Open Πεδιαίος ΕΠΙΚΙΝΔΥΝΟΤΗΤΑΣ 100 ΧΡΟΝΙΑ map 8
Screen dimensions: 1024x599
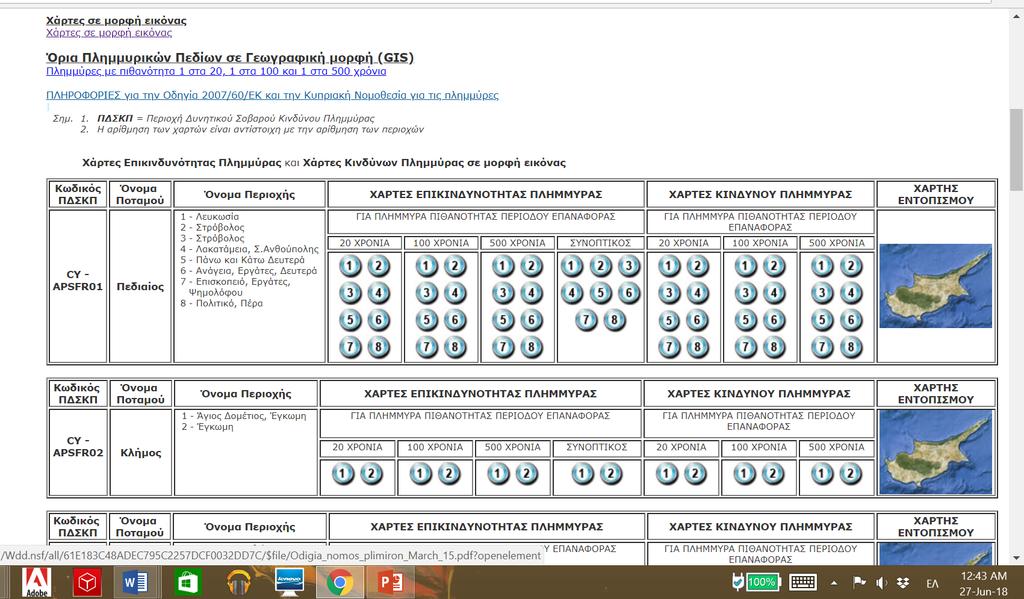(x=455, y=346)
